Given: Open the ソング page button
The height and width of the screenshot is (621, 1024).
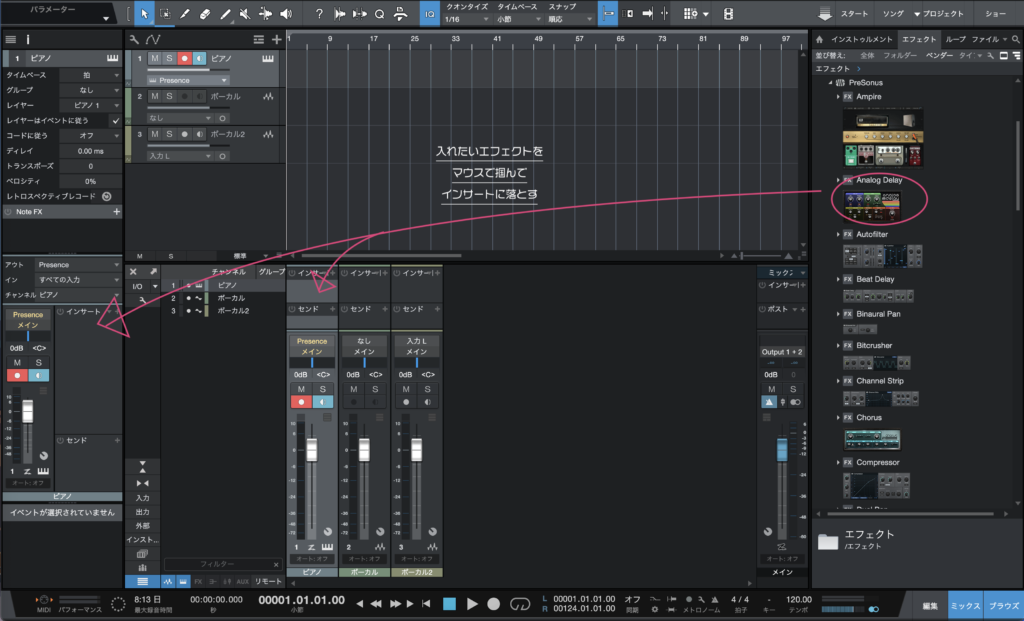Looking at the screenshot, I should [893, 14].
